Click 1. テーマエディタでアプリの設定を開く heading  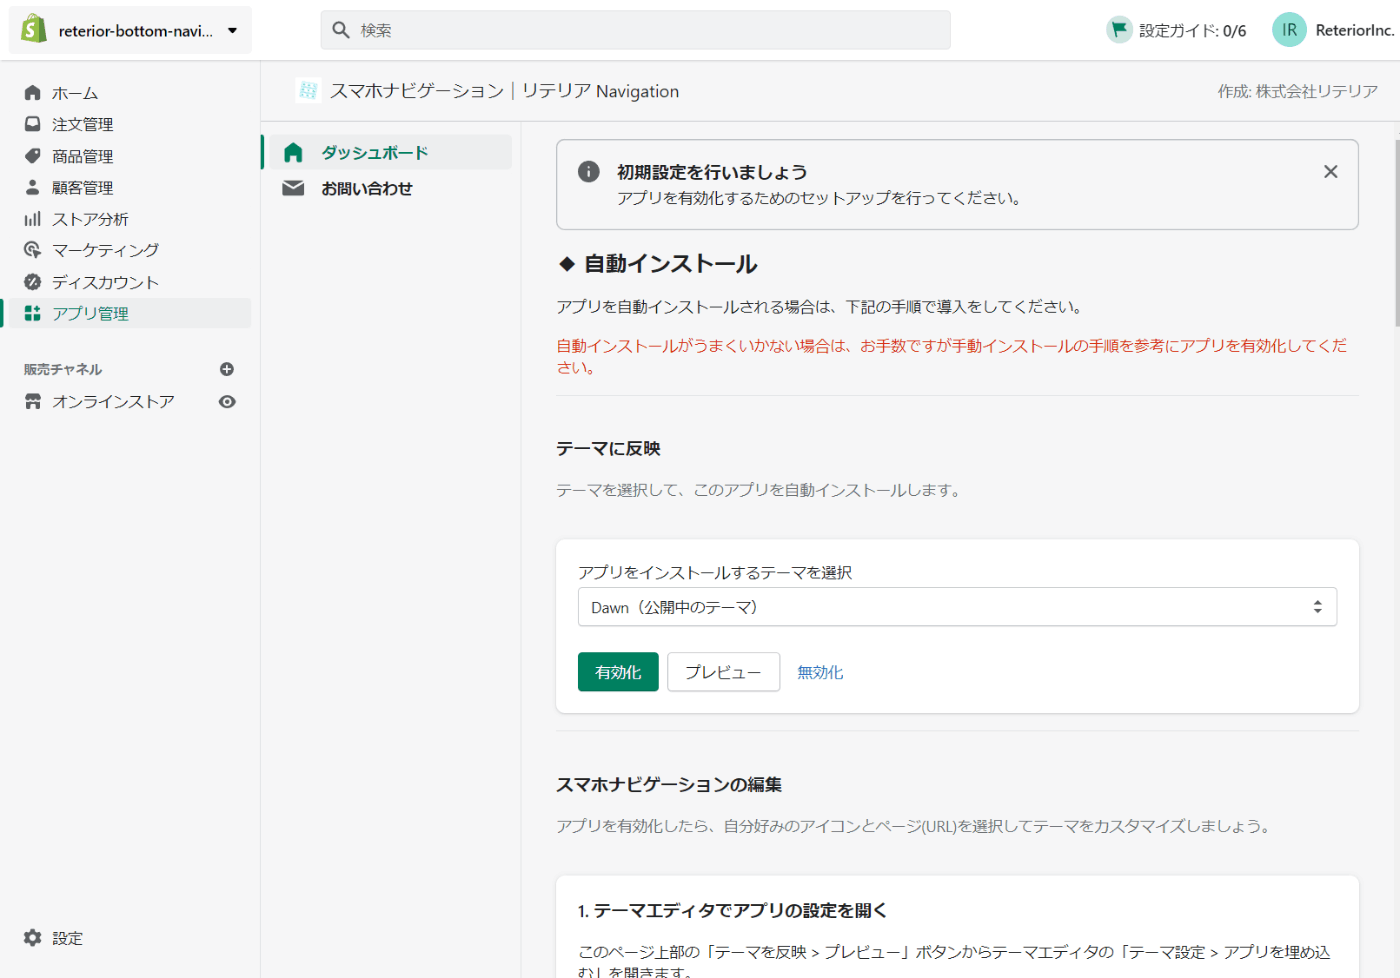732,911
